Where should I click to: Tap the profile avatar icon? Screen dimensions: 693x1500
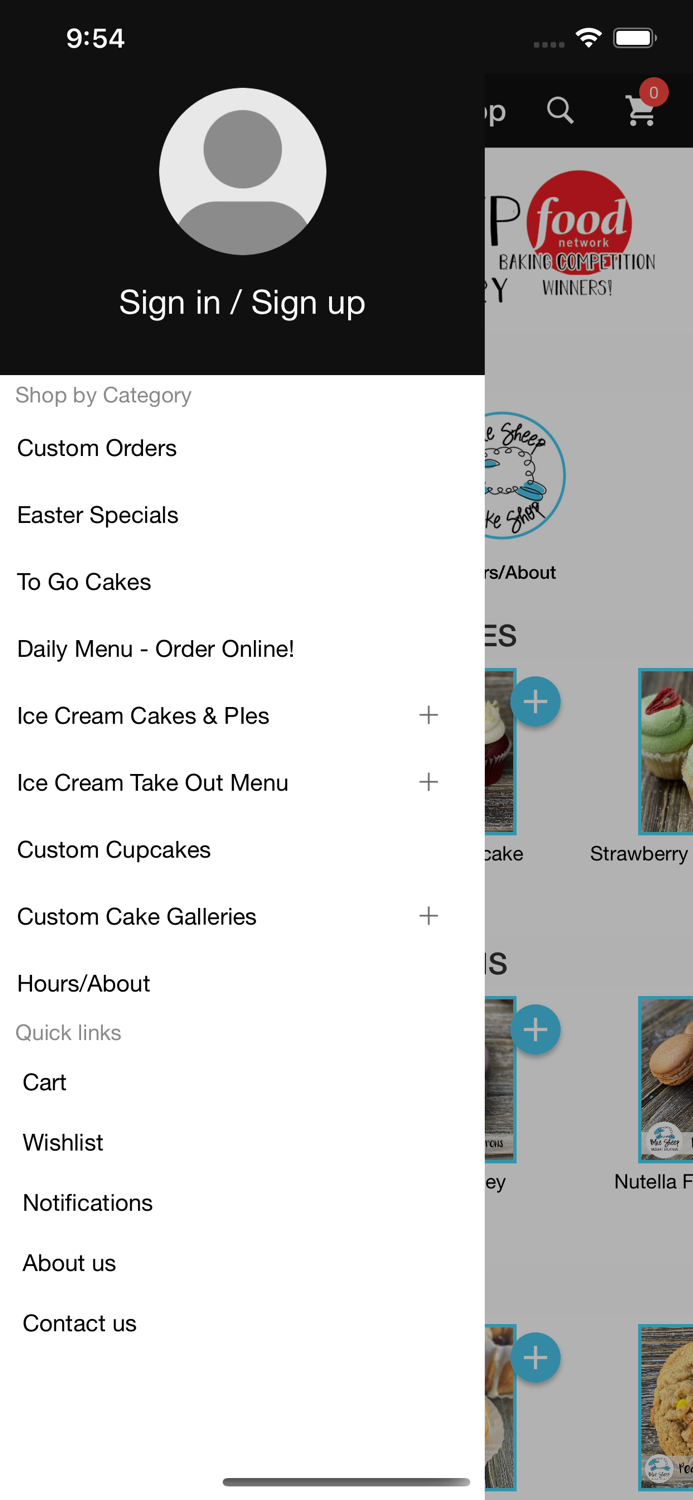(x=242, y=171)
